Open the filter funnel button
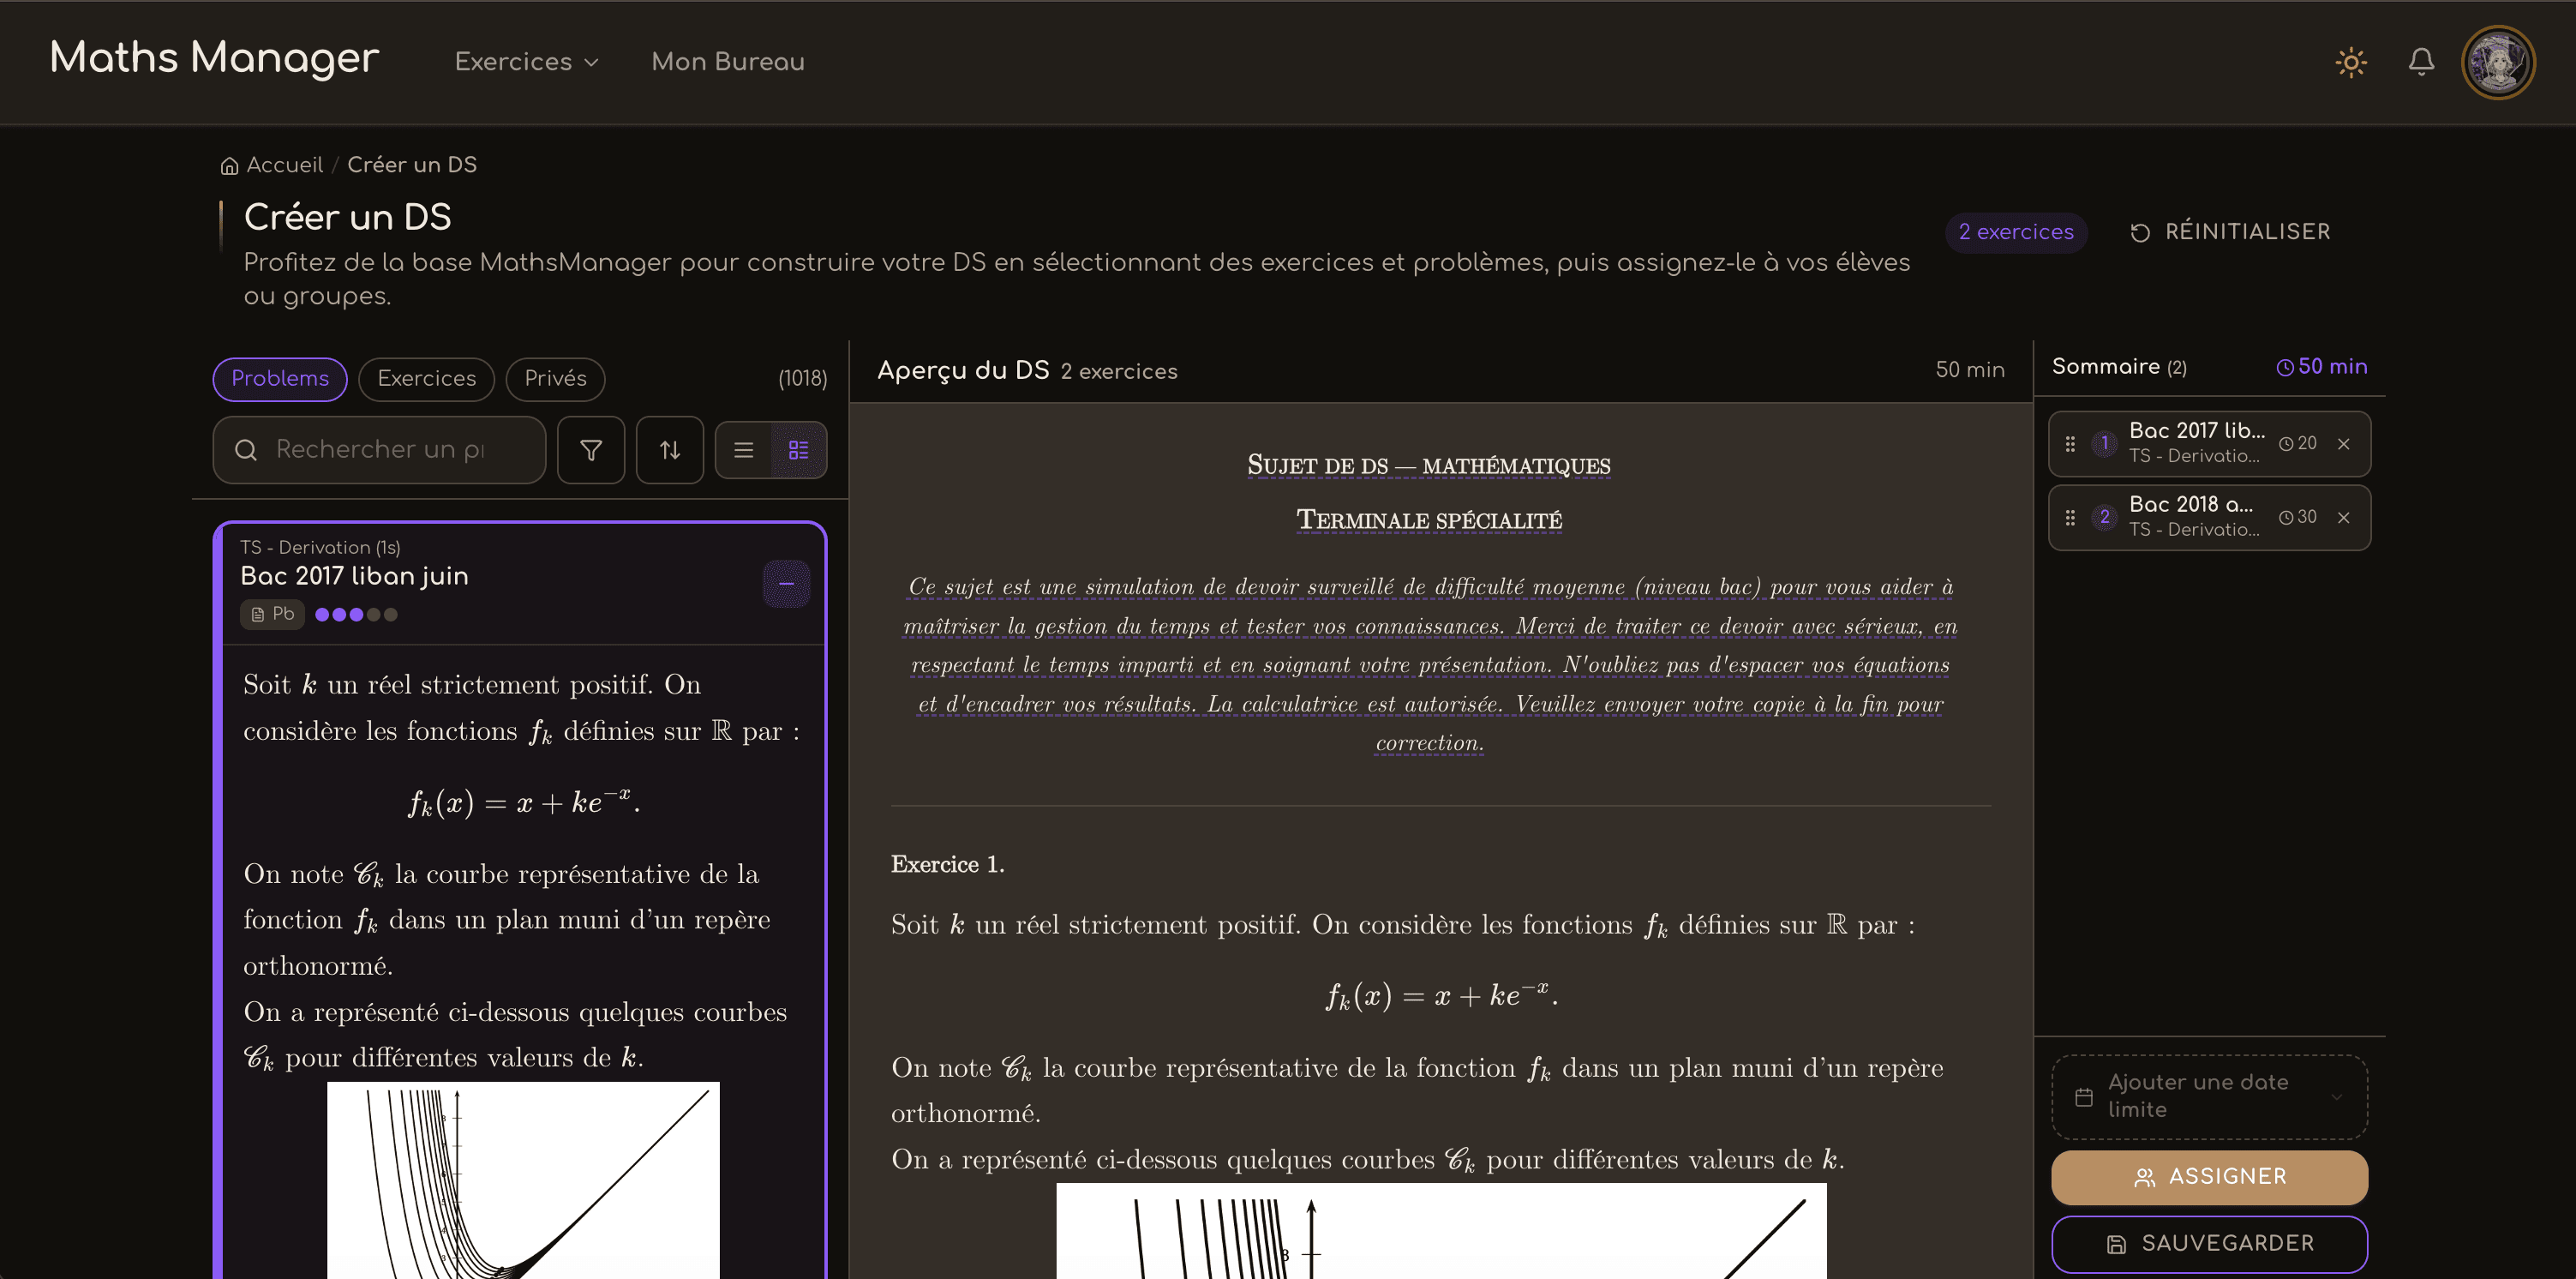2576x1279 pixels. pos(591,450)
